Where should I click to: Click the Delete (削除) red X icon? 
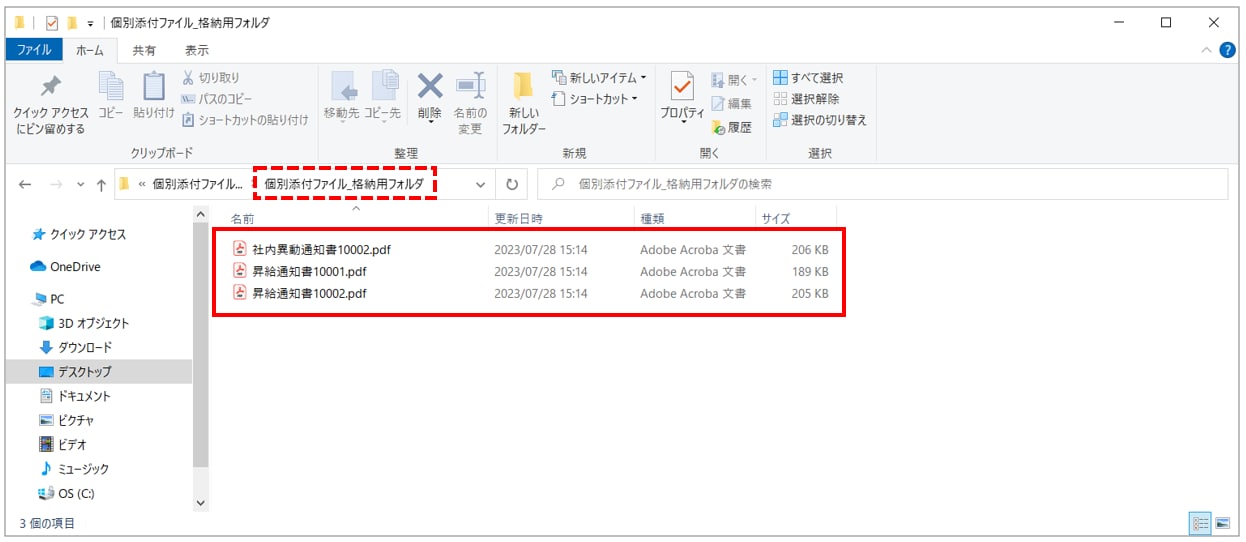coord(430,88)
